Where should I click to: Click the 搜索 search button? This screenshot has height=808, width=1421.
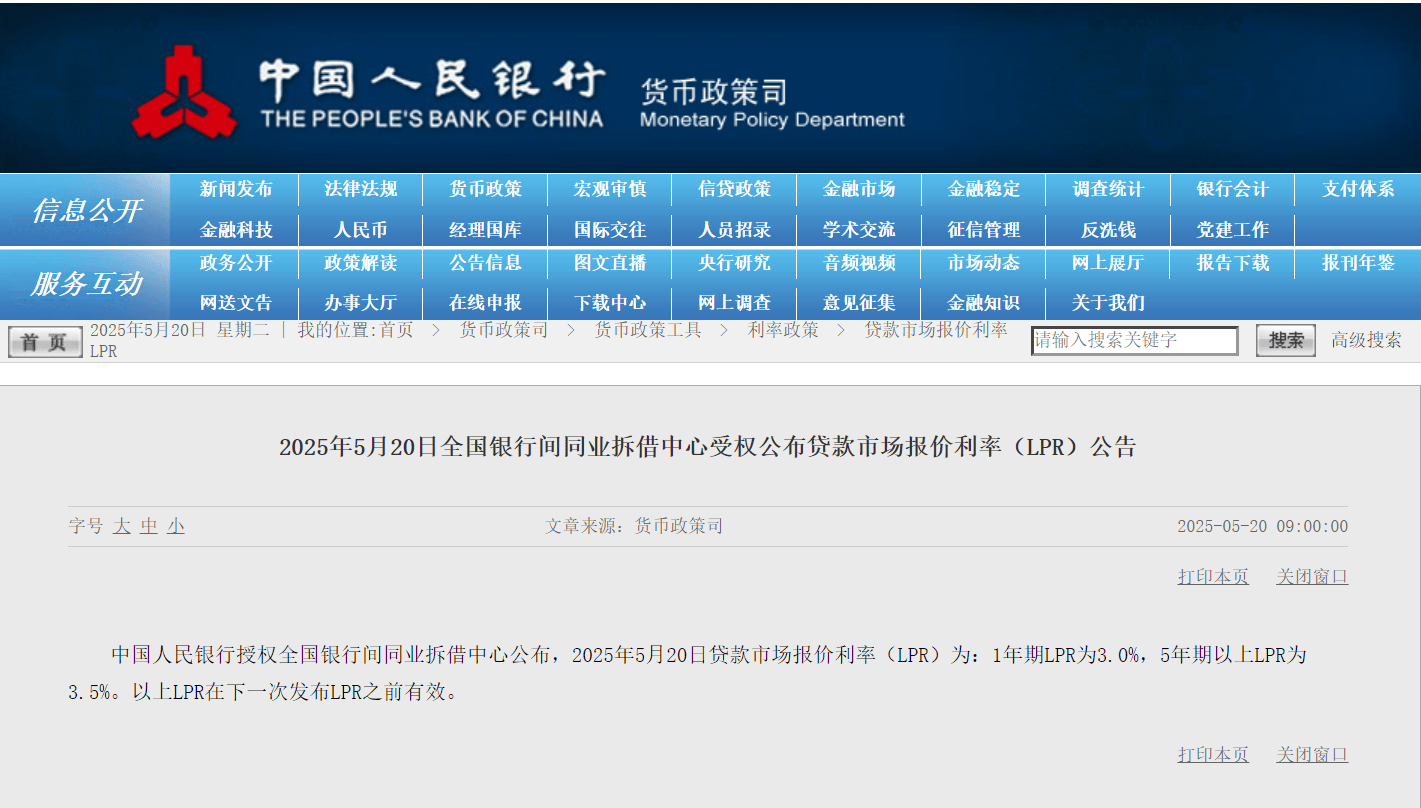(1286, 340)
